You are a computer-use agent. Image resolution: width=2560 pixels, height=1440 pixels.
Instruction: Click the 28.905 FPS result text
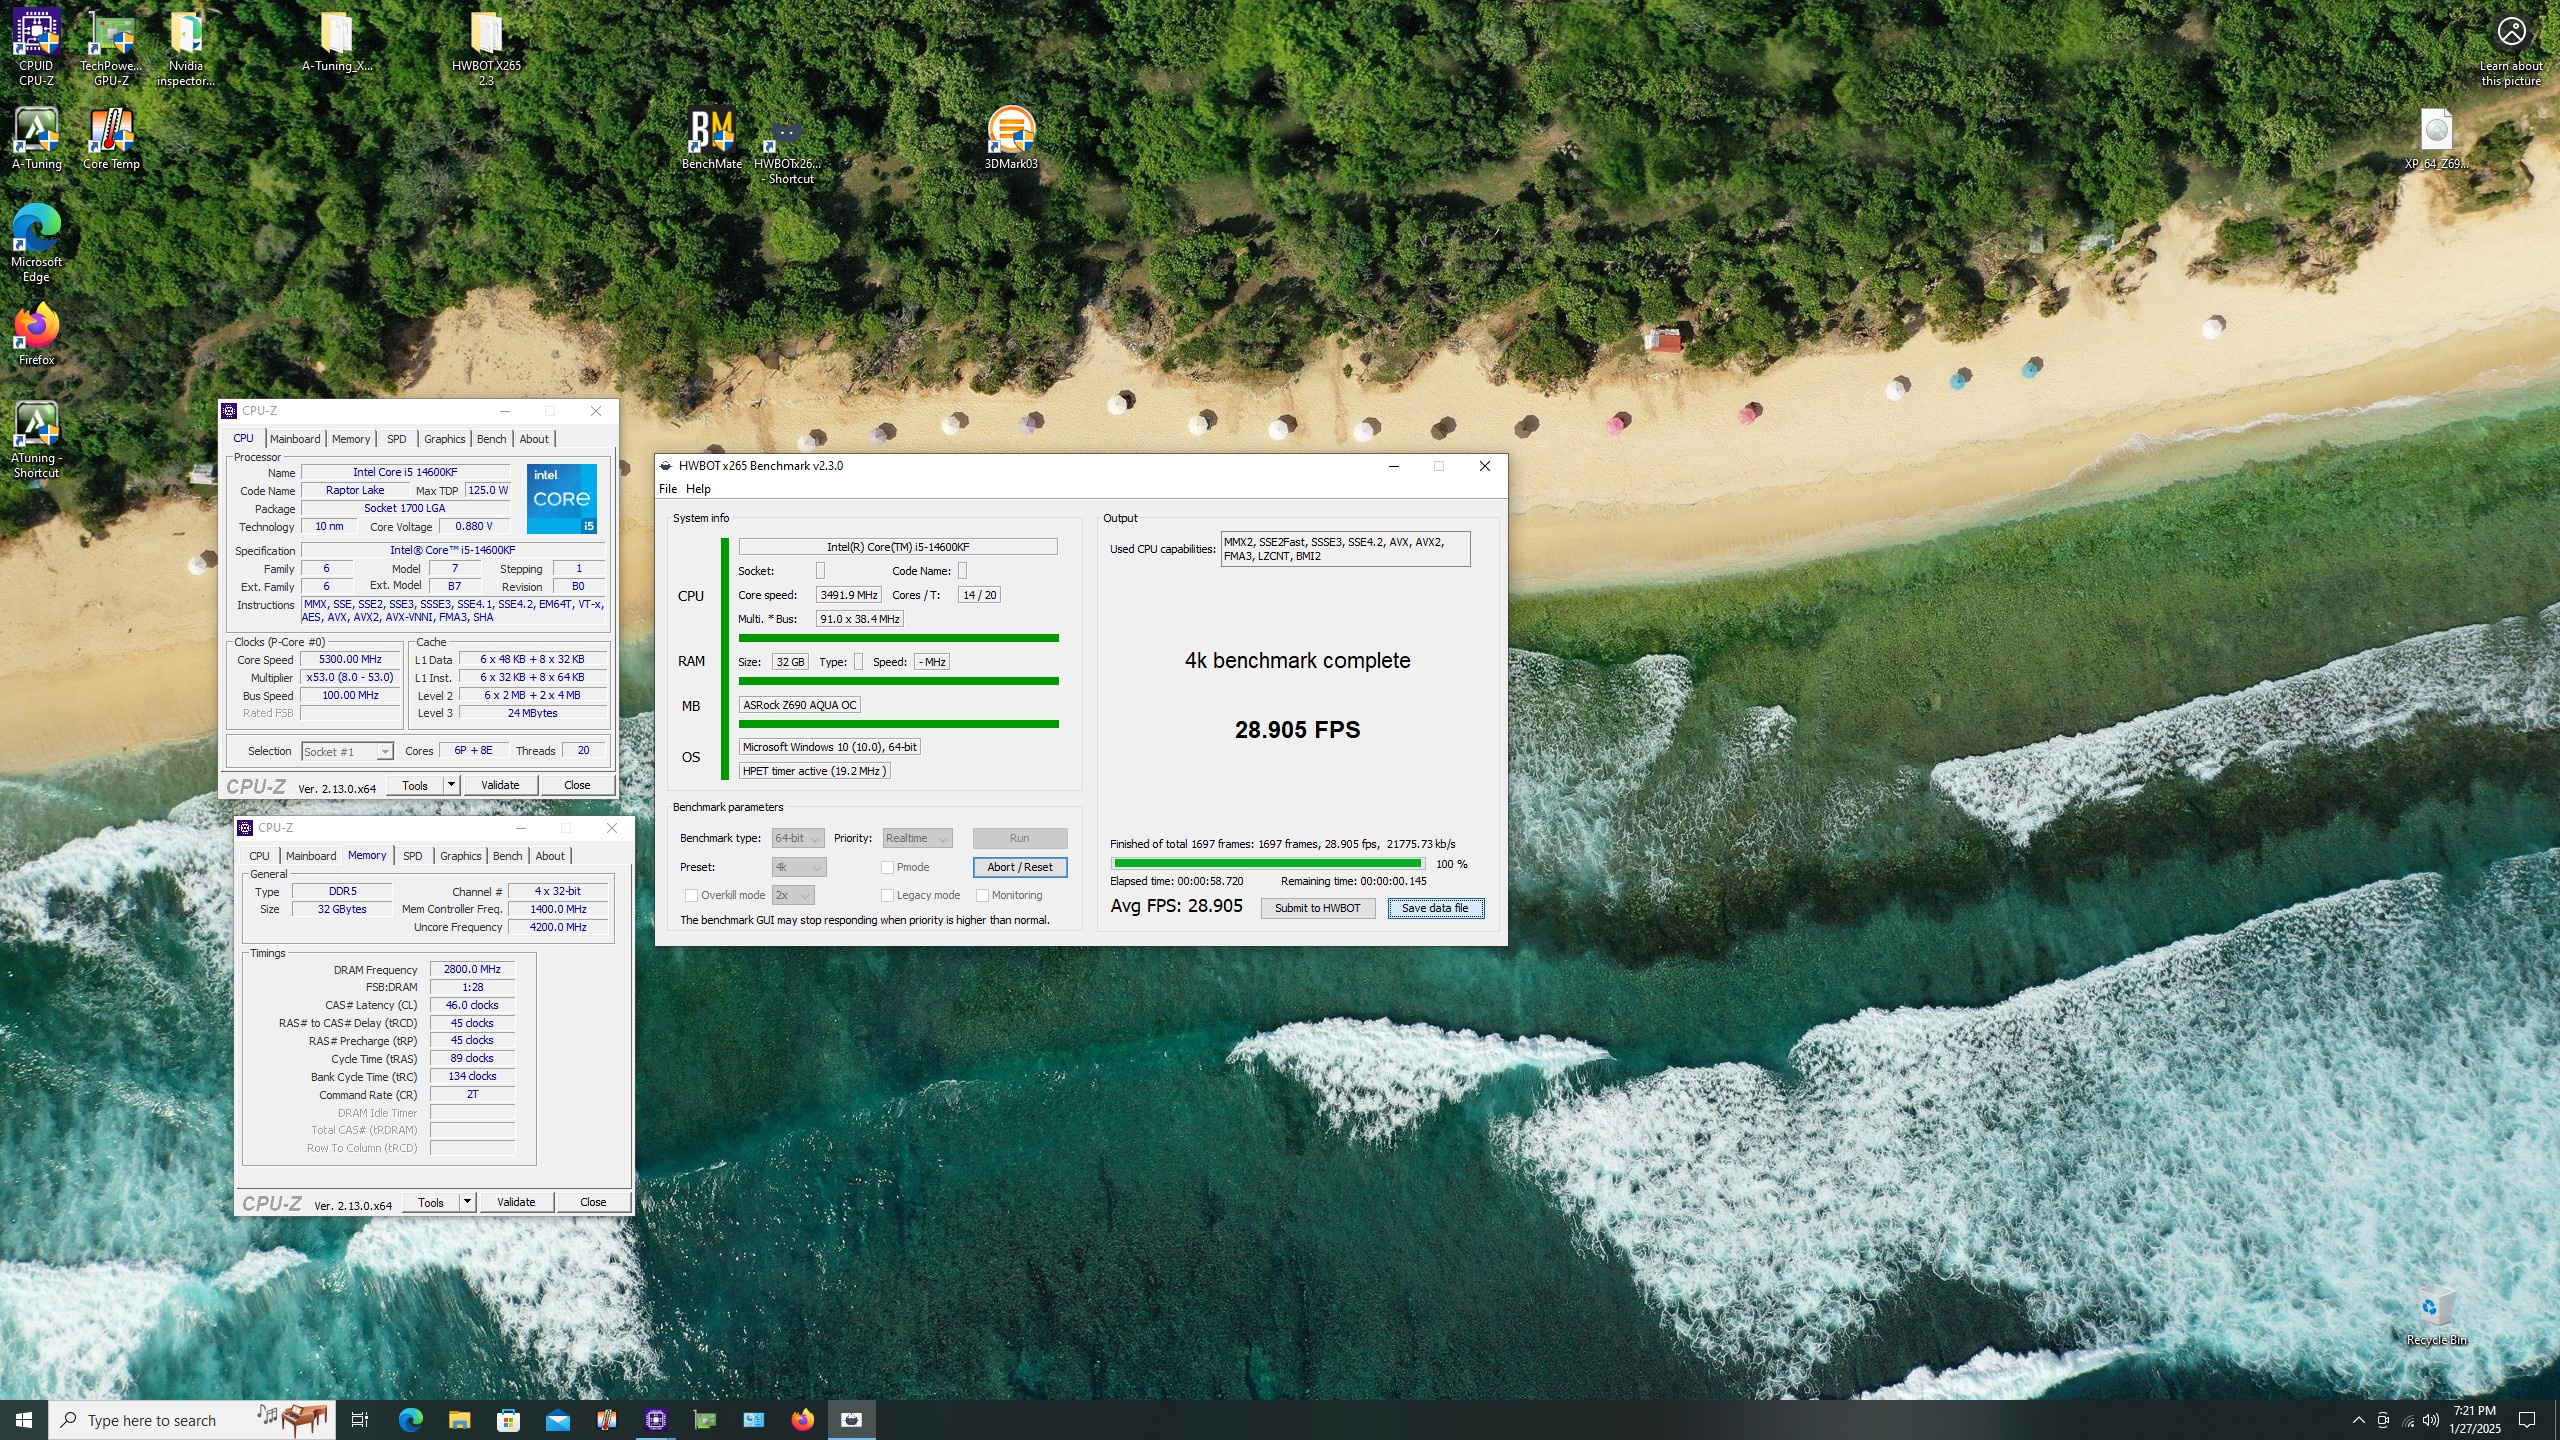point(1297,730)
